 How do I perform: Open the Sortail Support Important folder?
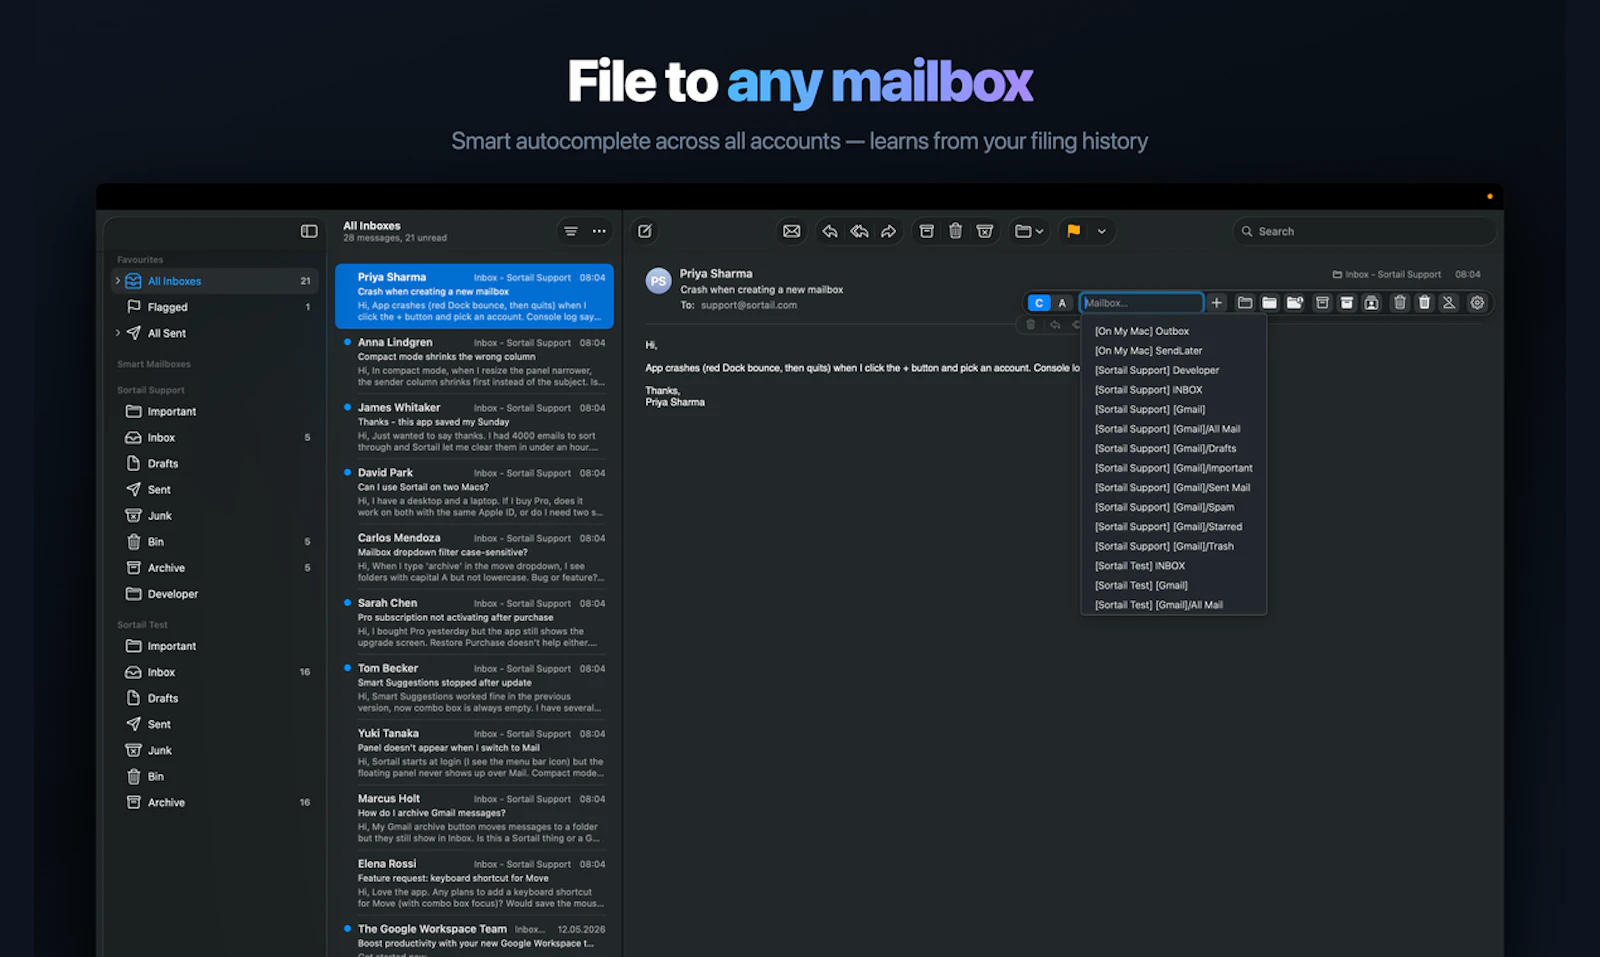[x=214, y=411]
